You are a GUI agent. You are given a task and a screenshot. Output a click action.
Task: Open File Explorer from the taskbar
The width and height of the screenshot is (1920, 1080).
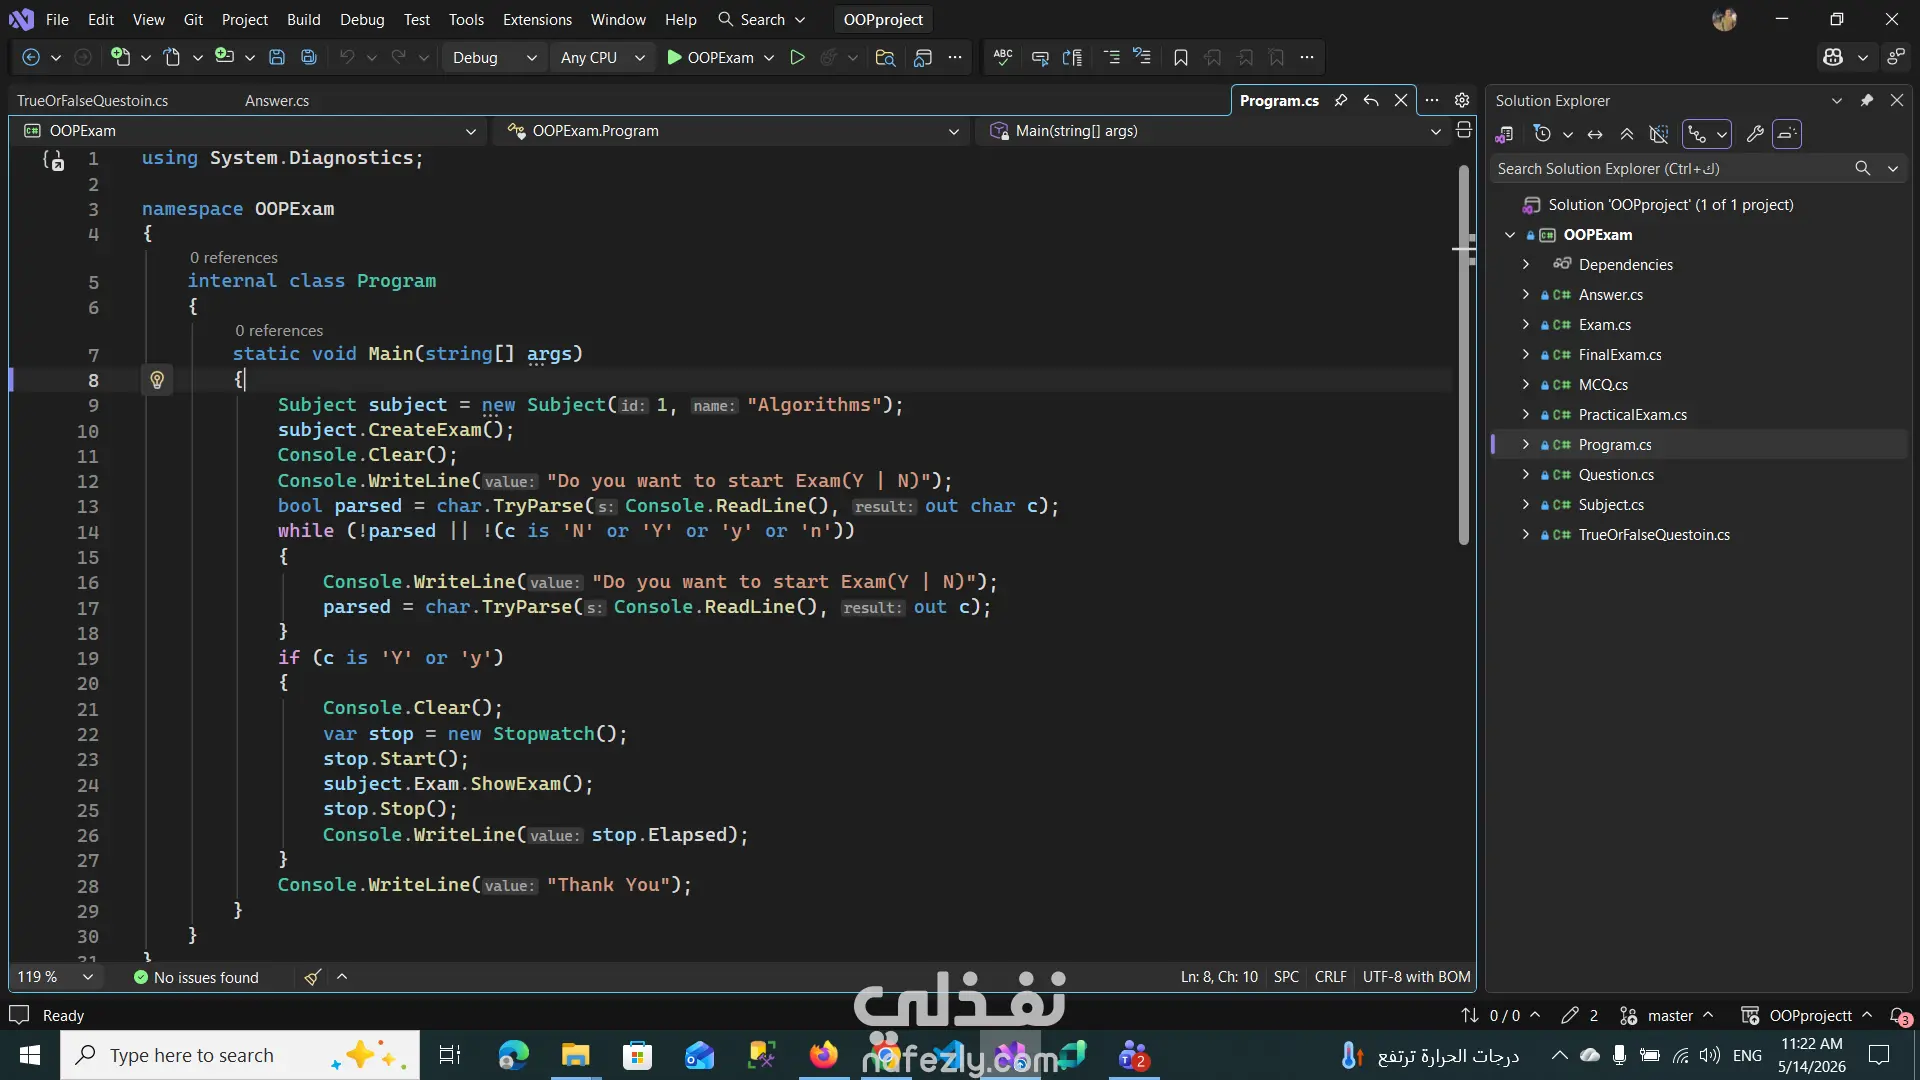[x=575, y=1055]
